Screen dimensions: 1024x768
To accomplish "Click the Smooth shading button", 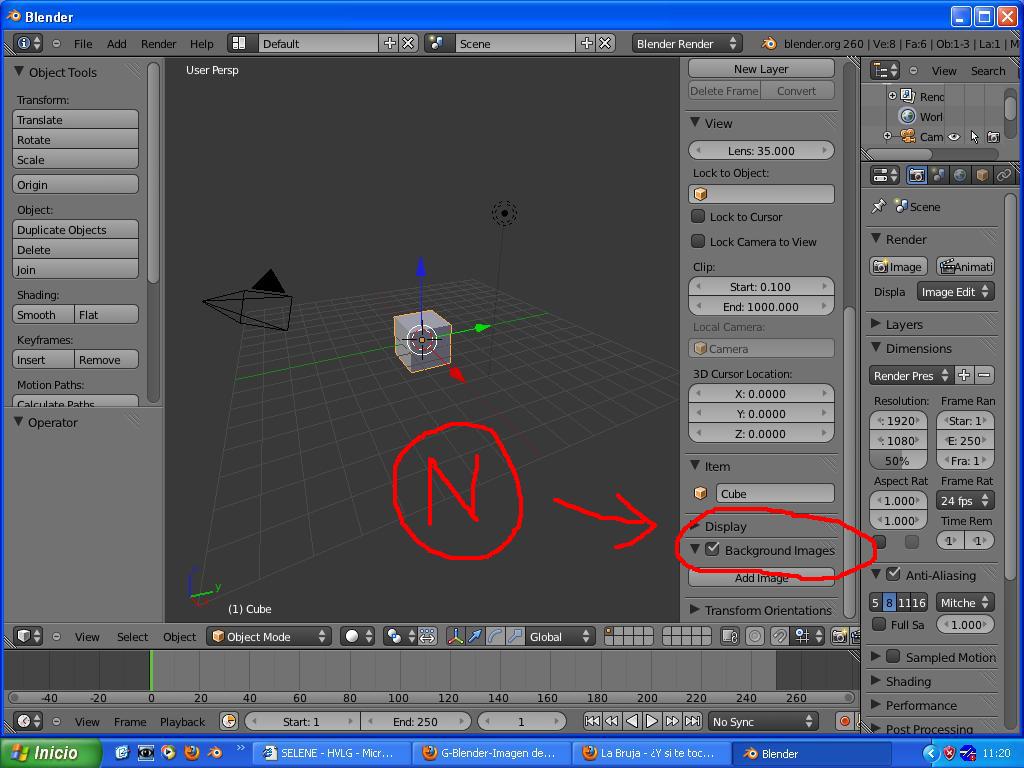I will [x=43, y=314].
